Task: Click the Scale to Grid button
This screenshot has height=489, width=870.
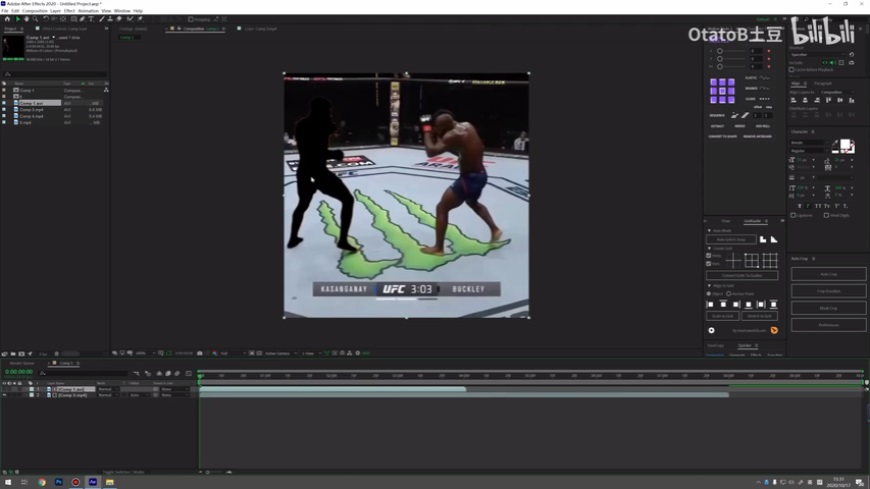Action: [x=722, y=316]
